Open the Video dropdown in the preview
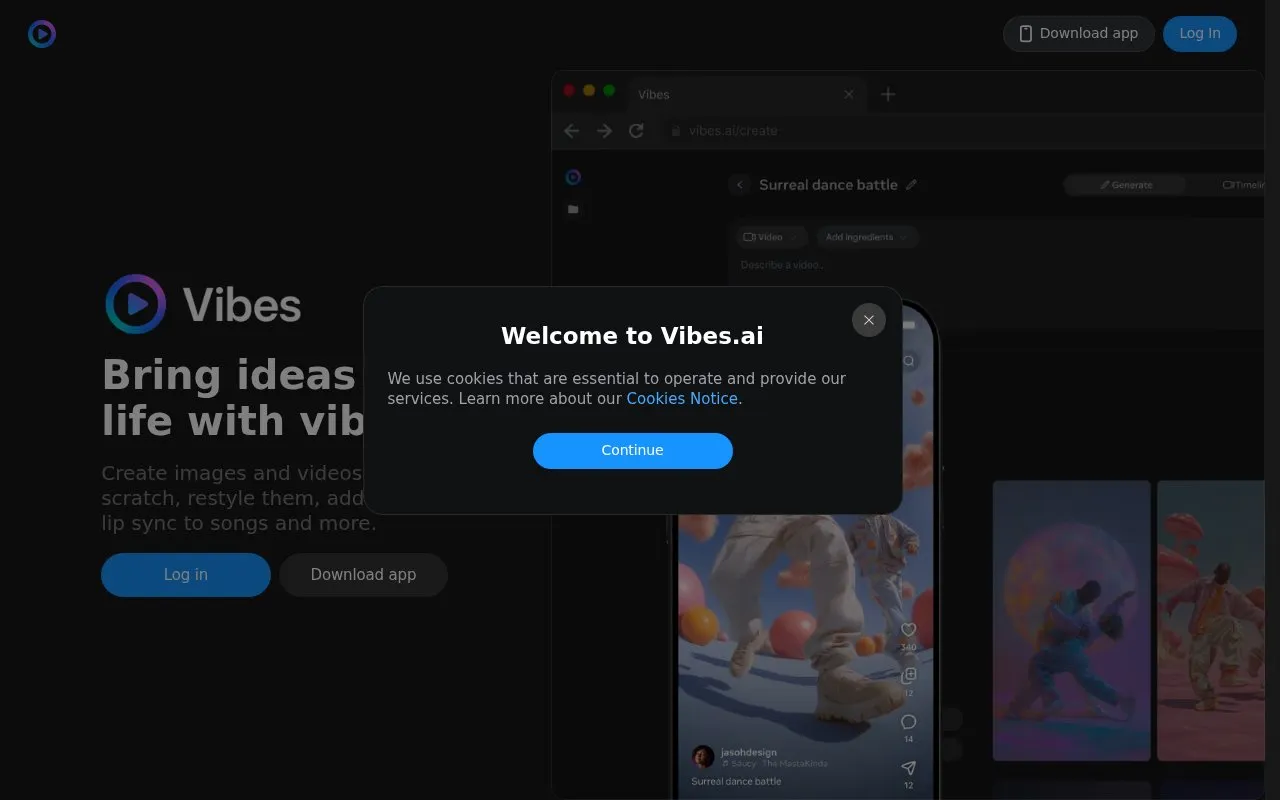1280x800 pixels. (x=772, y=237)
